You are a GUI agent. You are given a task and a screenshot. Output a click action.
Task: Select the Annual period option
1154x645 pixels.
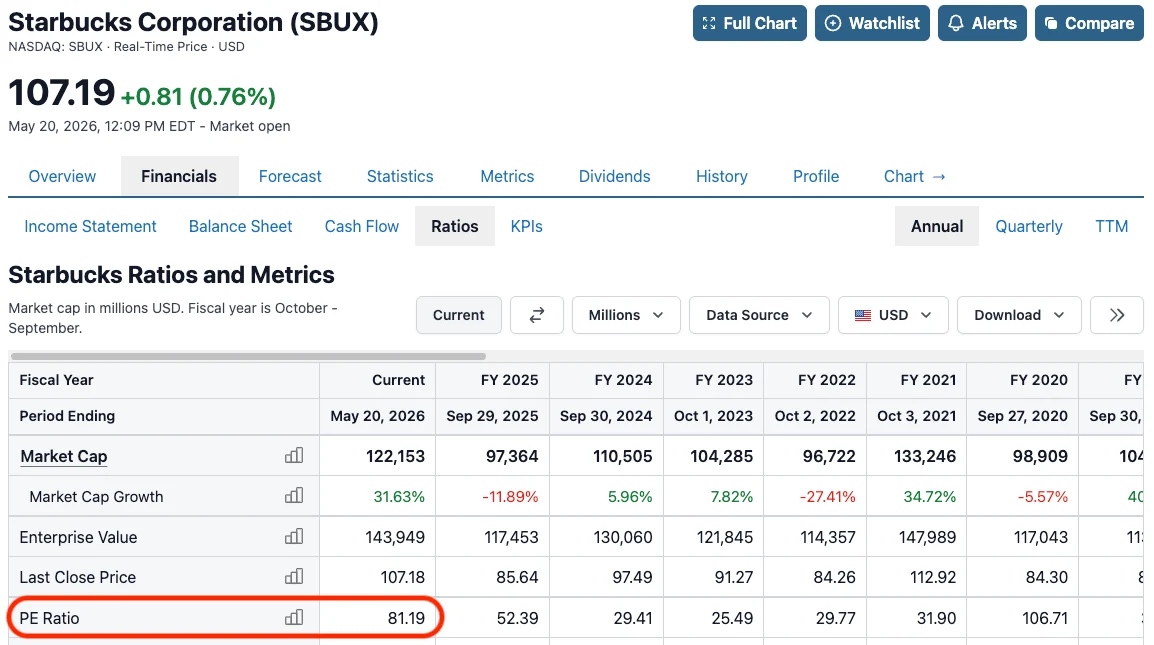pyautogui.click(x=936, y=227)
